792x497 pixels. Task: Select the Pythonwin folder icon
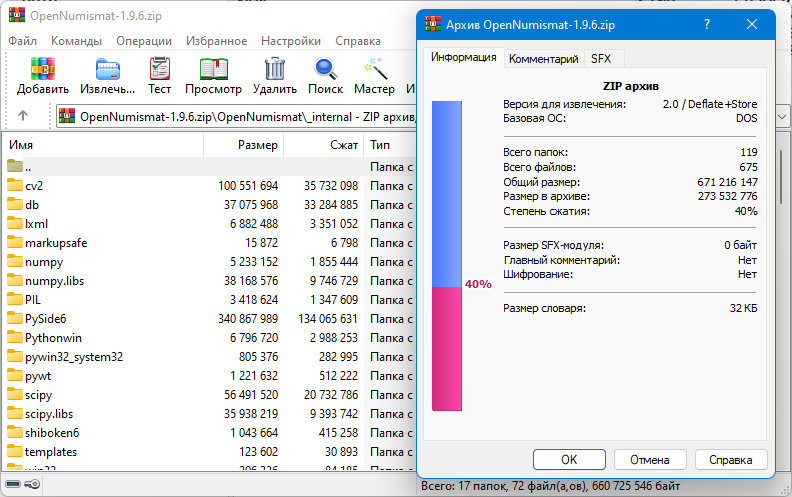point(15,337)
